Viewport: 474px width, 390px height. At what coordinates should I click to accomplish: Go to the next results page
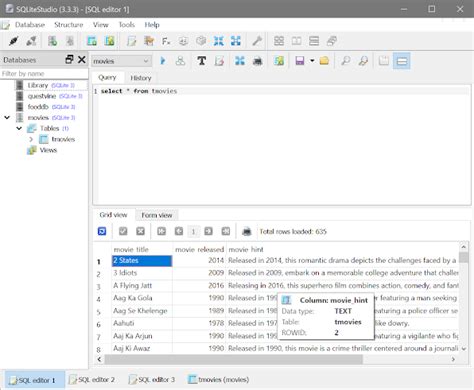click(x=208, y=231)
